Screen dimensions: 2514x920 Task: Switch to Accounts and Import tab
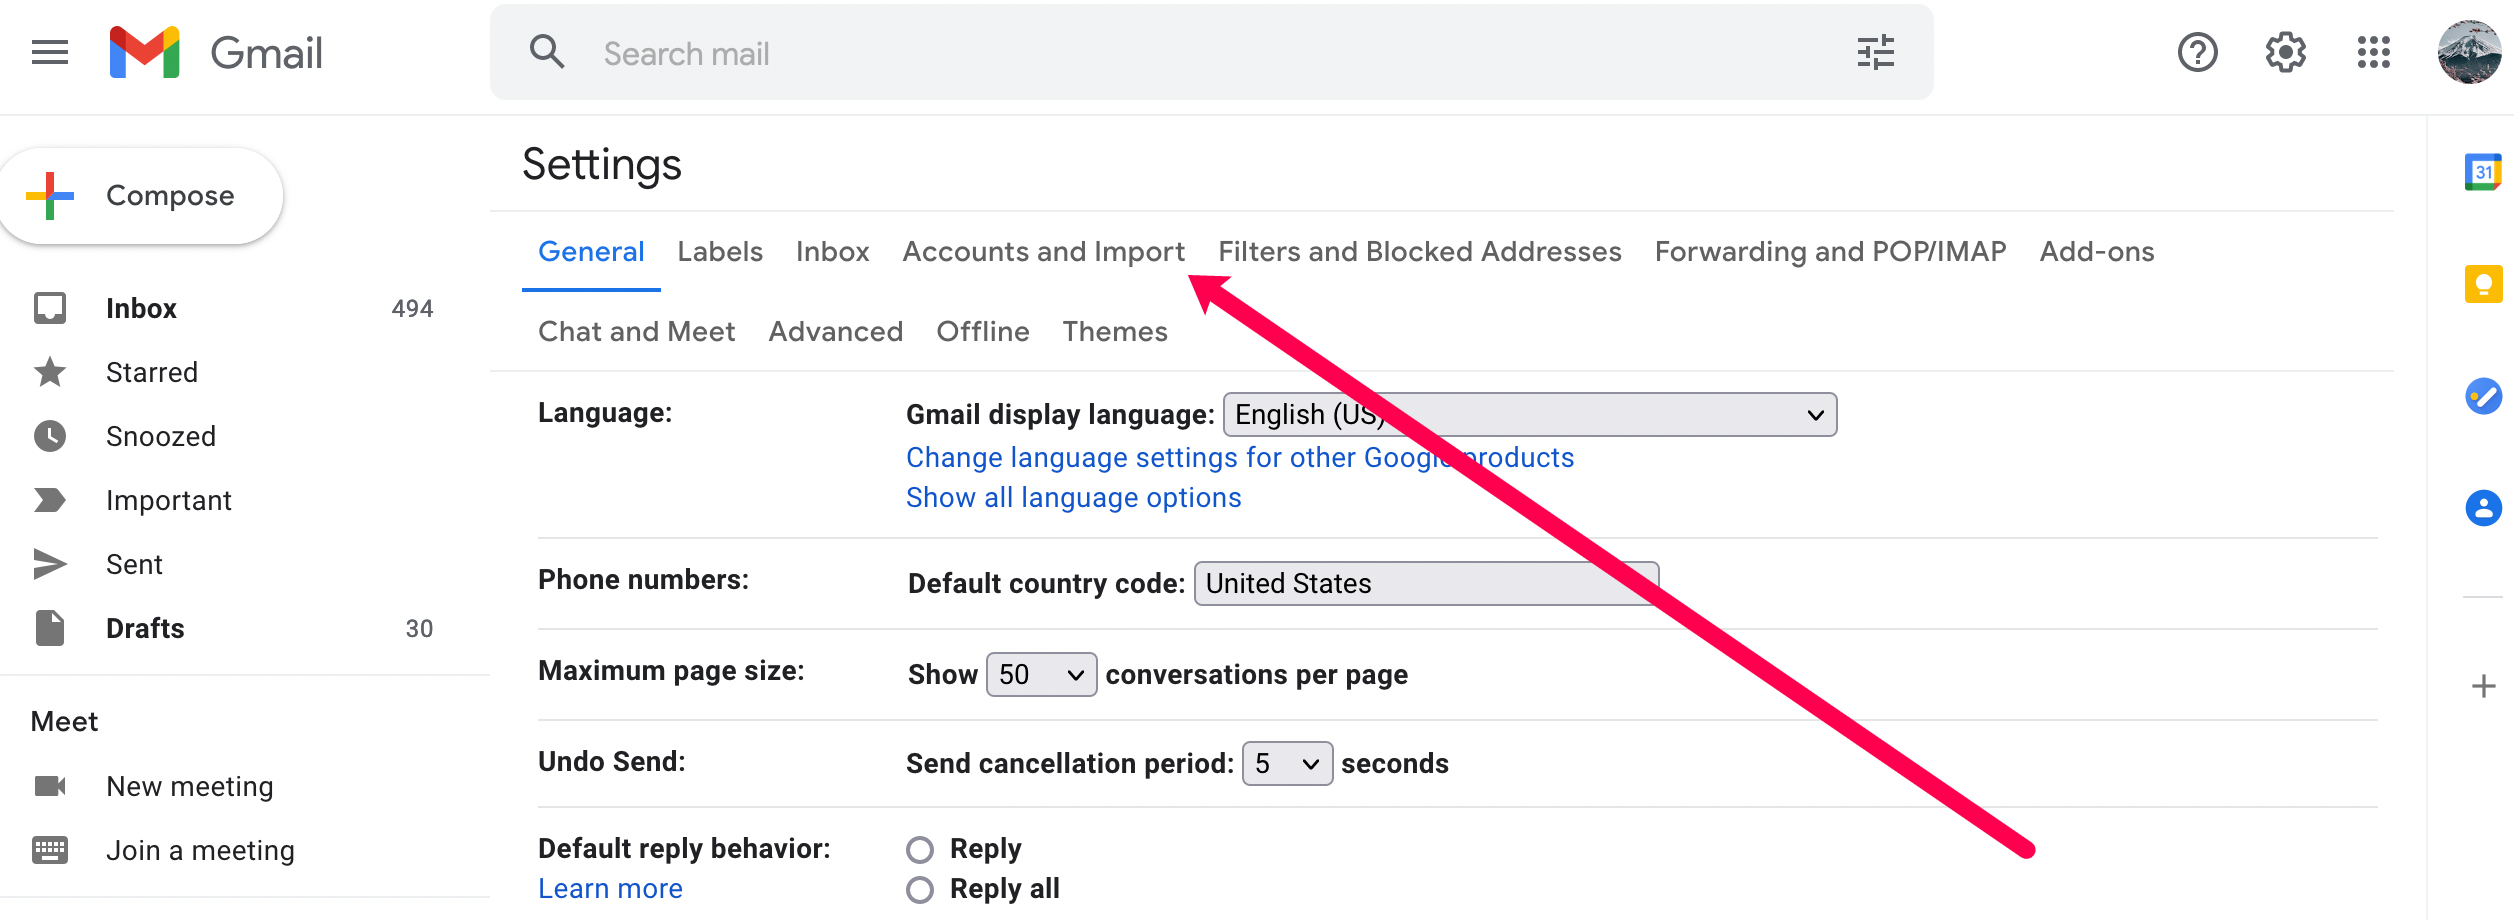pos(1043,252)
